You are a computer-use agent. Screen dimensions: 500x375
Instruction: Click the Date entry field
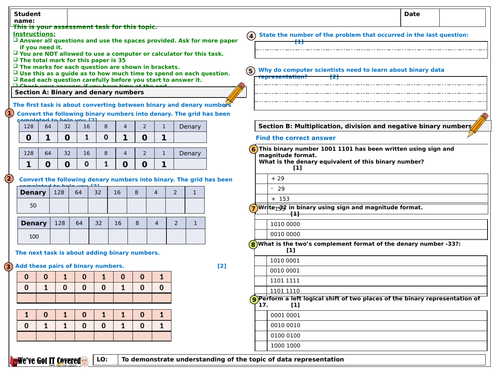pos(462,17)
